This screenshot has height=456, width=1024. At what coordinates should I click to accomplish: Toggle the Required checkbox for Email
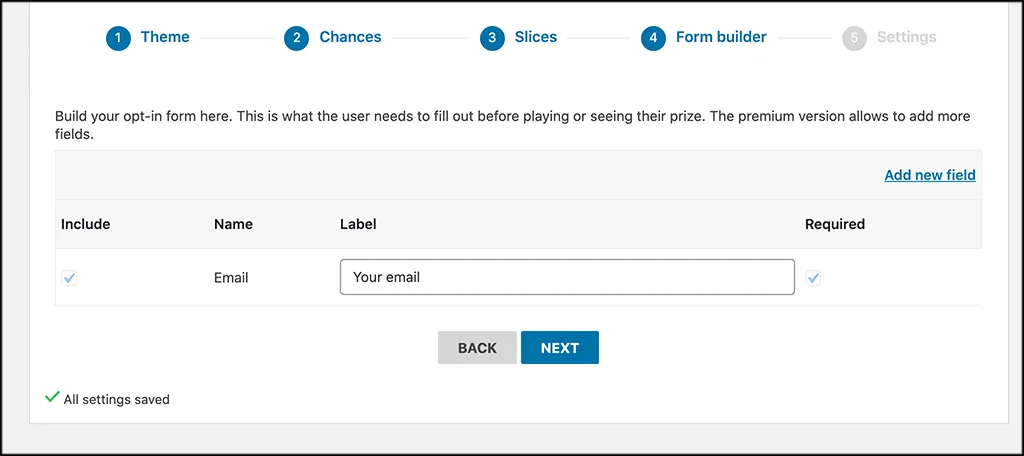(813, 278)
